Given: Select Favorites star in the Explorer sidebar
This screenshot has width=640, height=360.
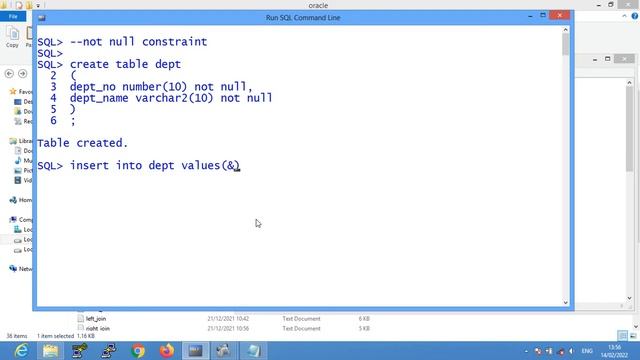Looking at the screenshot, I should [x=13, y=91].
